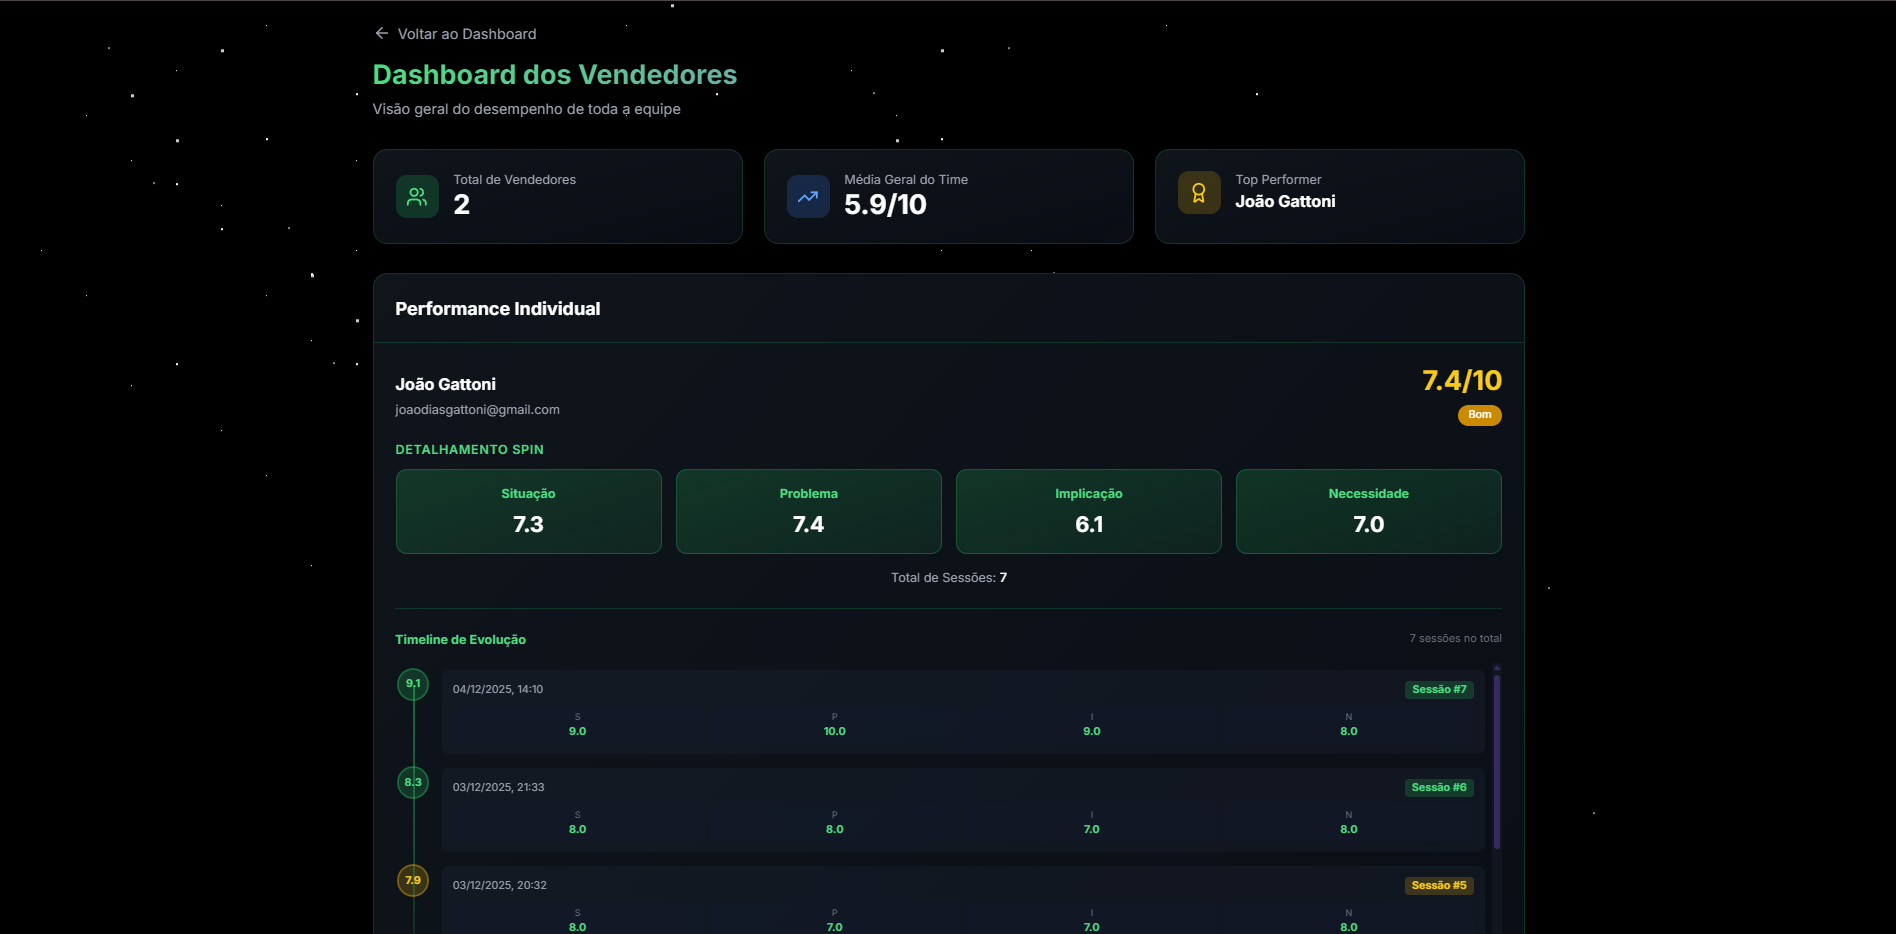Click the 9.1 score marker on the timeline

coord(412,684)
